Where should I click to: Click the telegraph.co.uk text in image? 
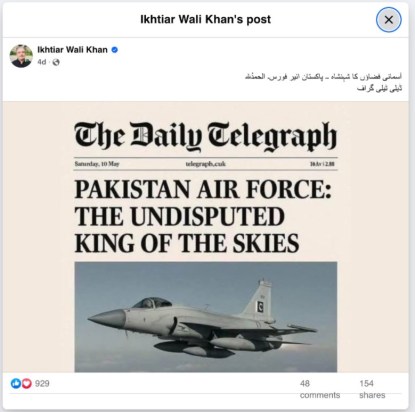click(205, 164)
